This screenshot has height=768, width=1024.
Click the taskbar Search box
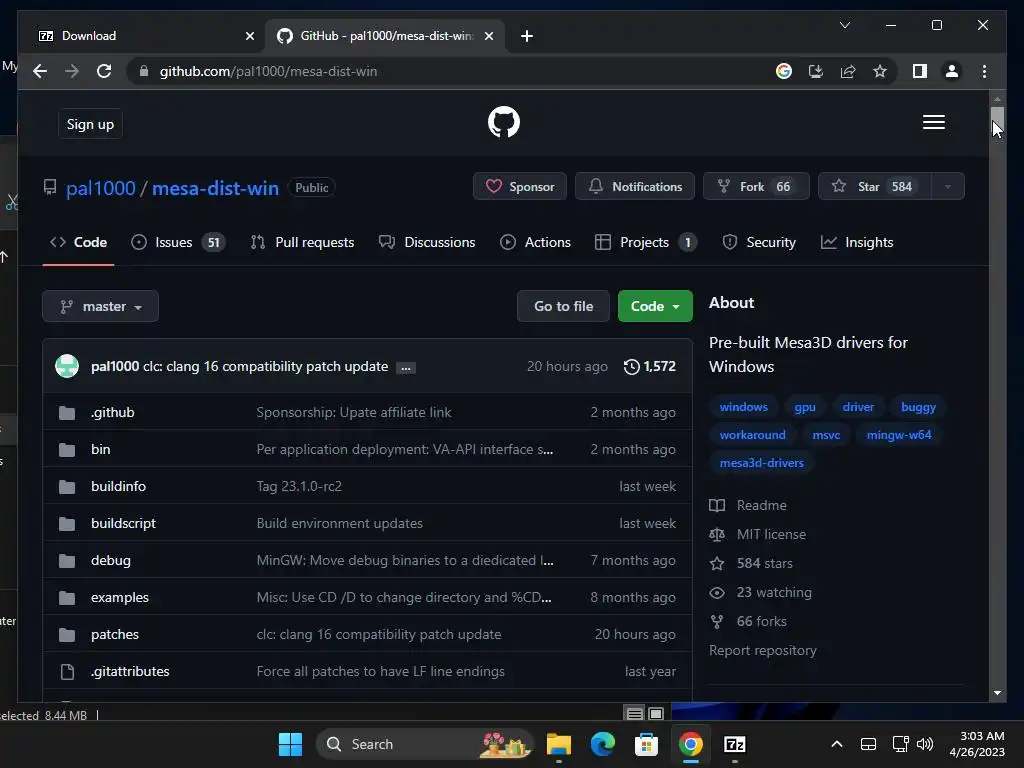(x=424, y=744)
